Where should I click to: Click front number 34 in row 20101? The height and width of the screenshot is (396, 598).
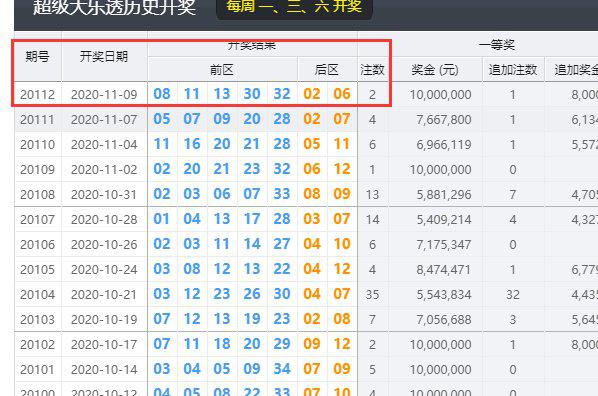[282, 369]
